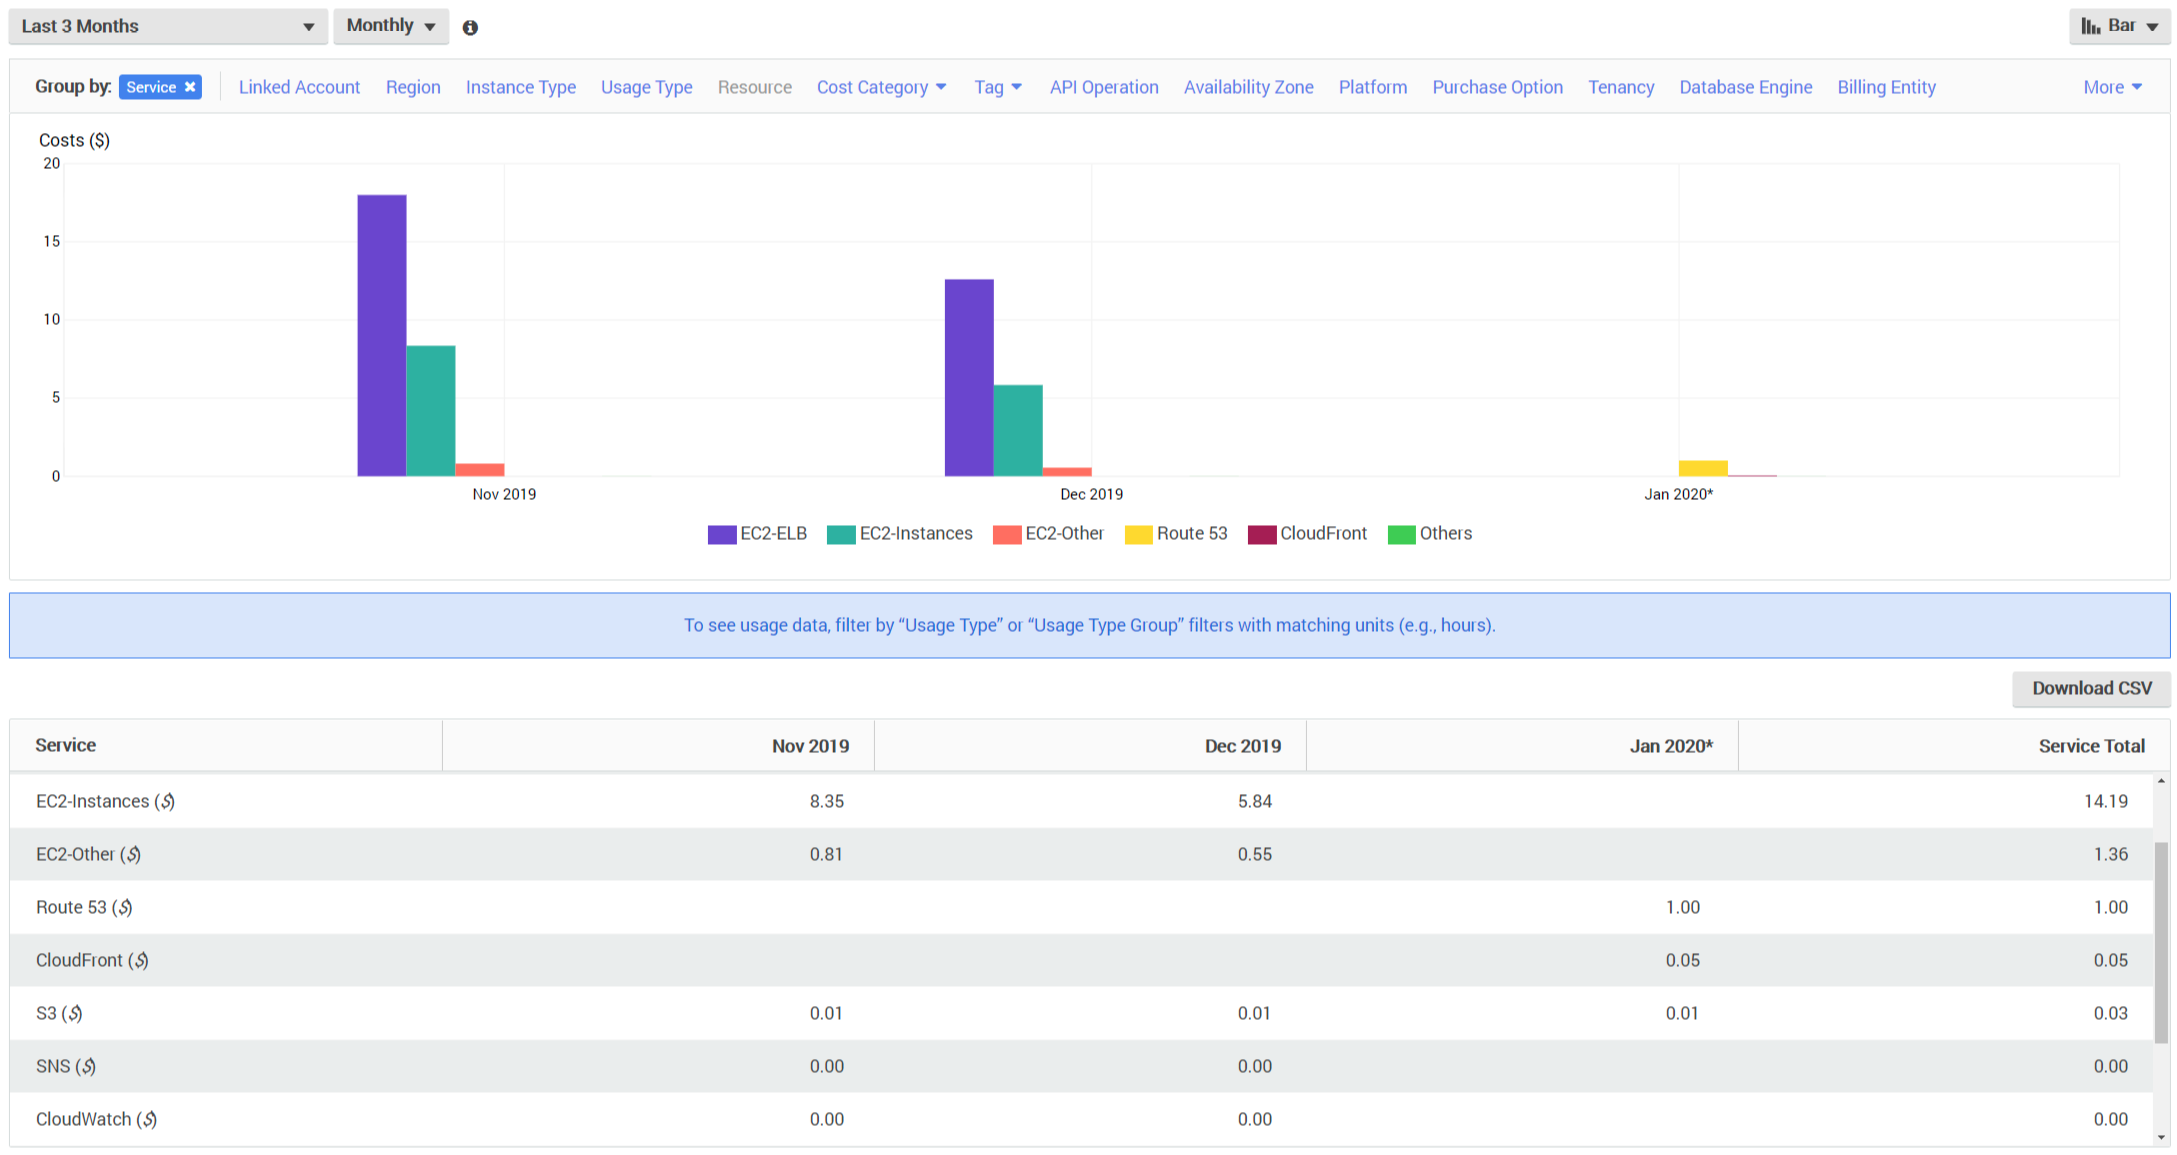
Task: Click the Nov 2019 EC2-ELB purple bar
Action: click(382, 335)
